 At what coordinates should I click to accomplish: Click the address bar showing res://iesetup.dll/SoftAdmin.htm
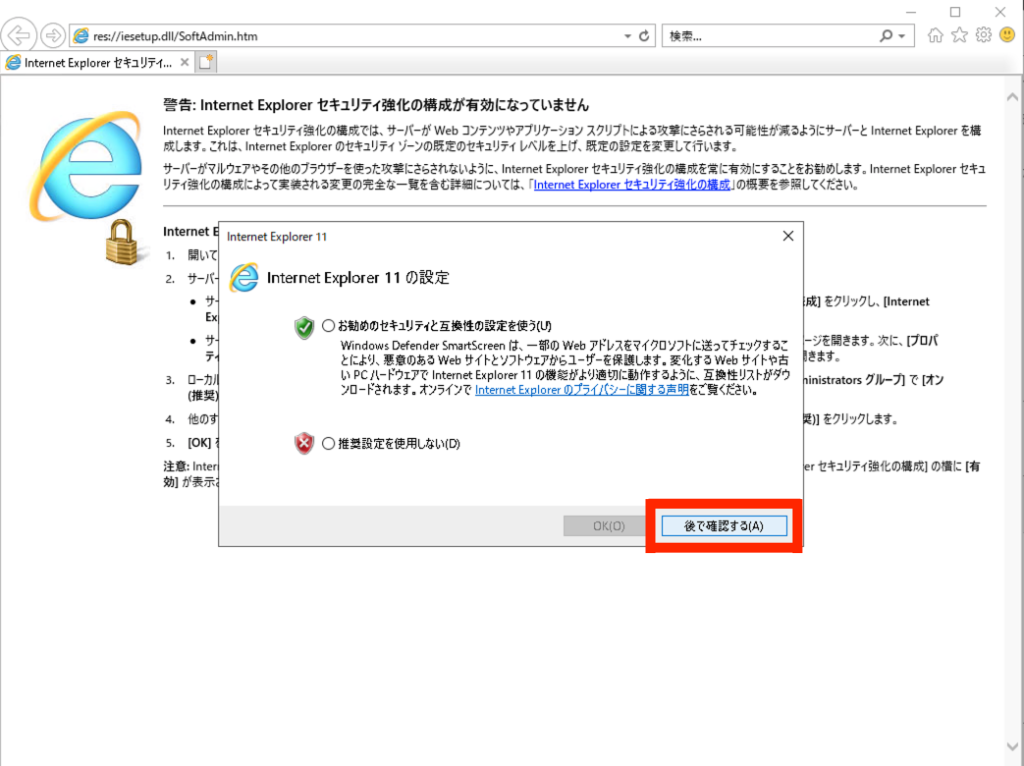350,36
